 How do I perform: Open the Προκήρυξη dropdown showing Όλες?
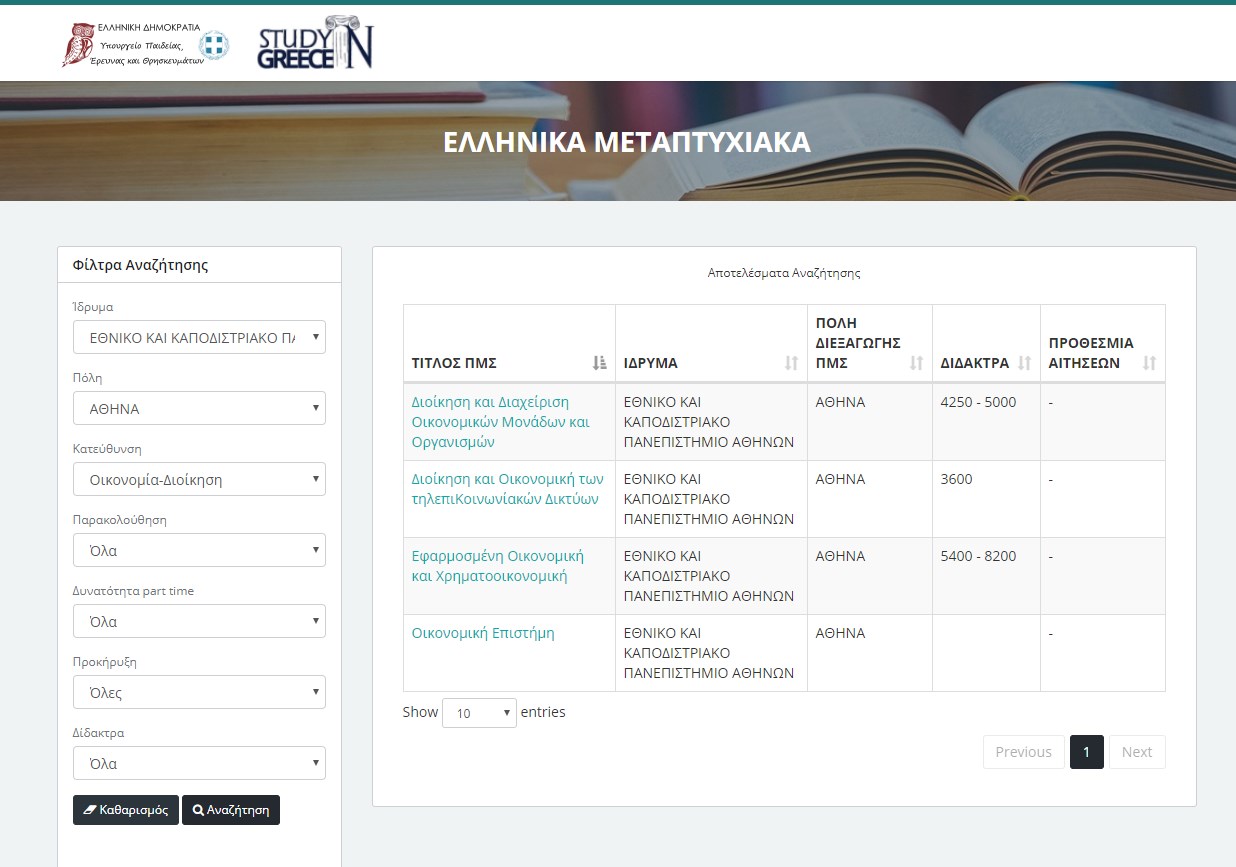199,693
